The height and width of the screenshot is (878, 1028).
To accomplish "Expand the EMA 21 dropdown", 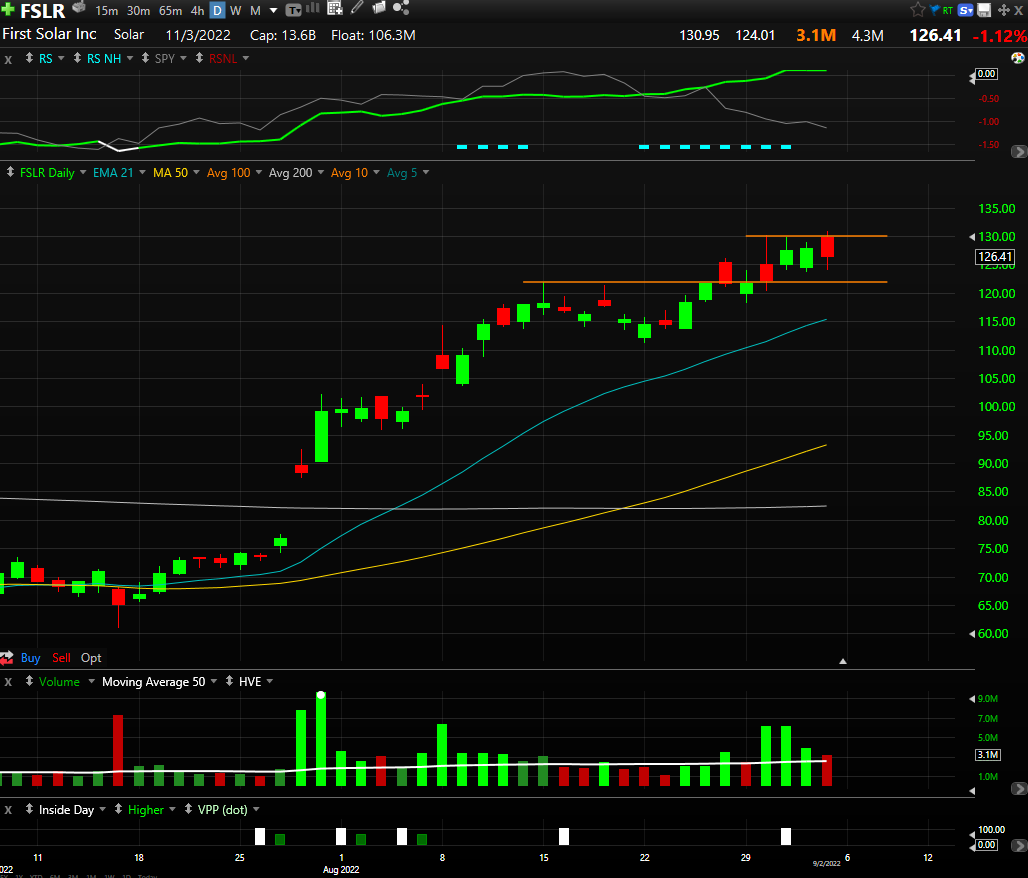I will [x=142, y=172].
